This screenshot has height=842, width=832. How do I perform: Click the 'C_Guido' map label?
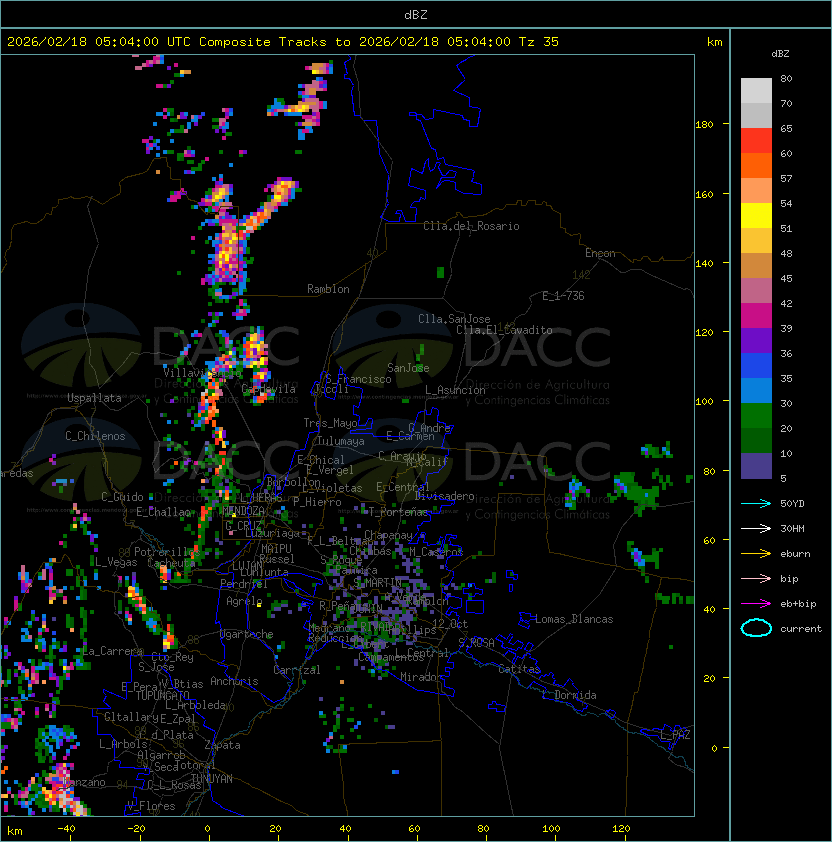122,497
